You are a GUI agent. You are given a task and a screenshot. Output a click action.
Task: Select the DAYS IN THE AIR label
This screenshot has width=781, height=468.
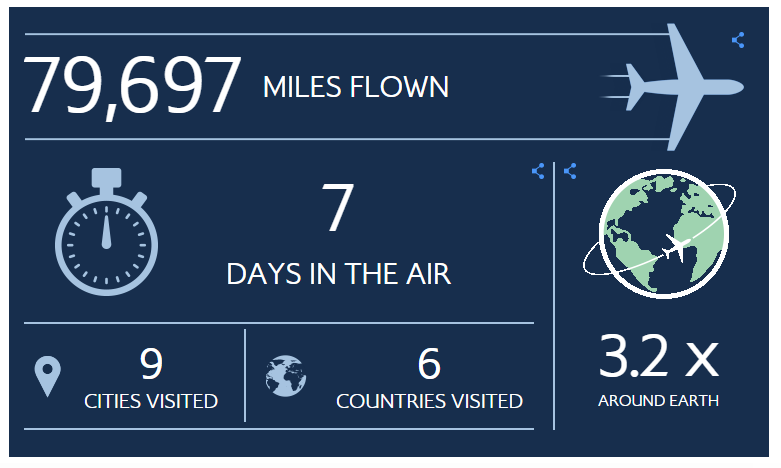338,273
